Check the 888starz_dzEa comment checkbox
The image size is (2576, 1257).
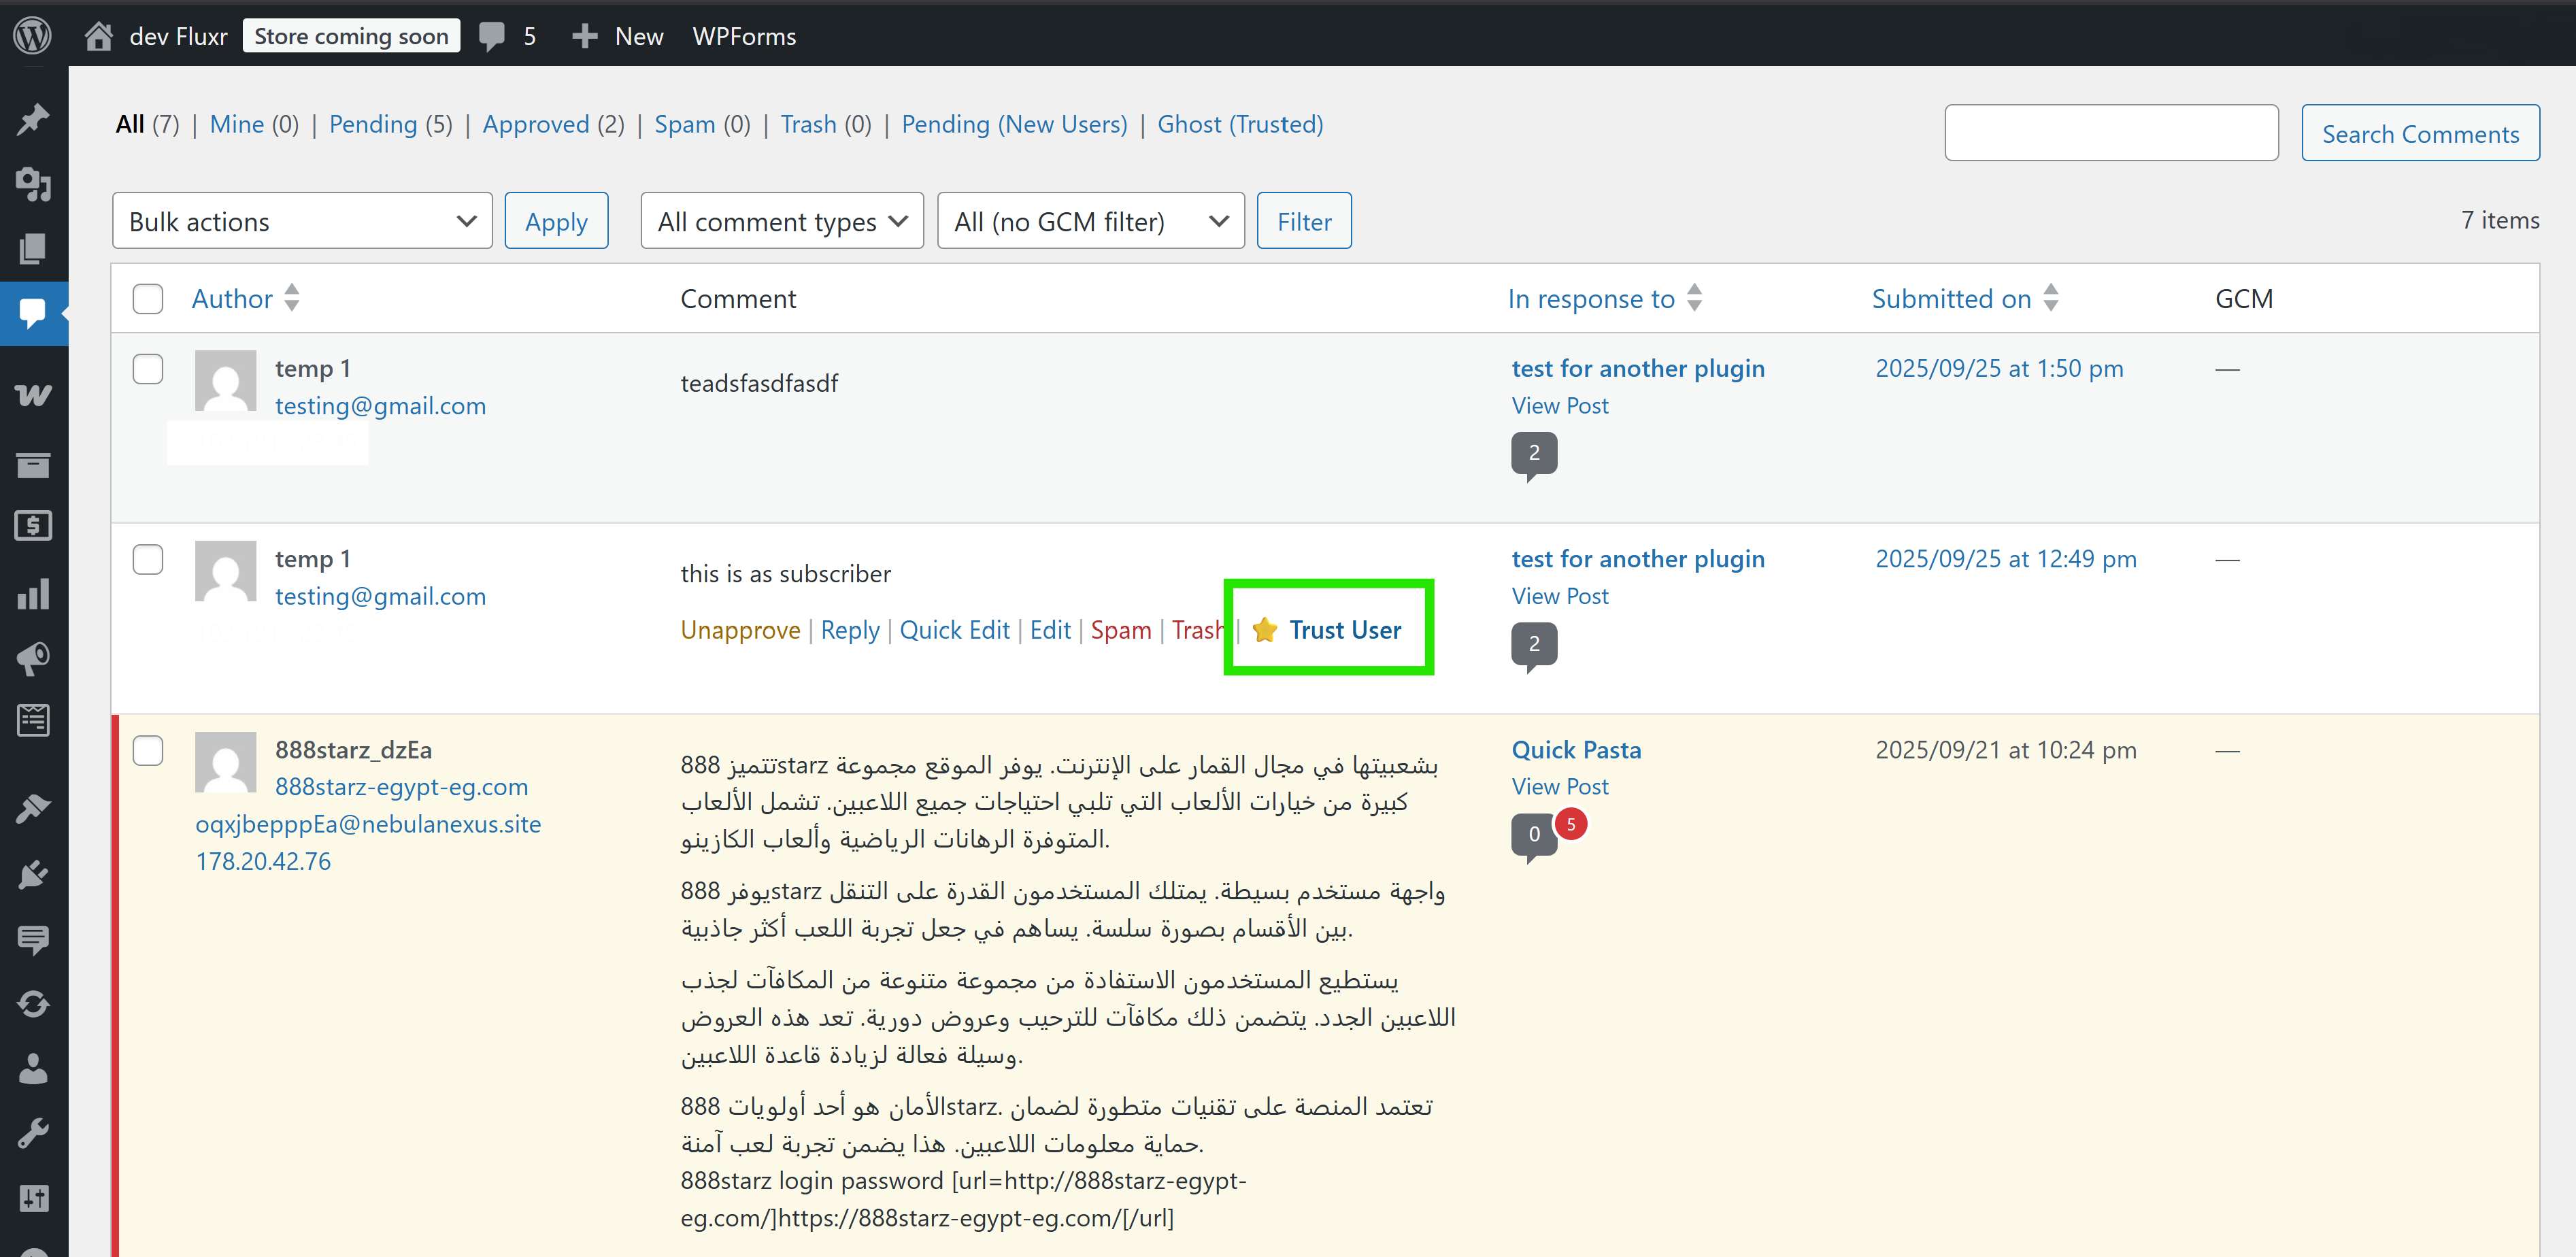(x=147, y=750)
